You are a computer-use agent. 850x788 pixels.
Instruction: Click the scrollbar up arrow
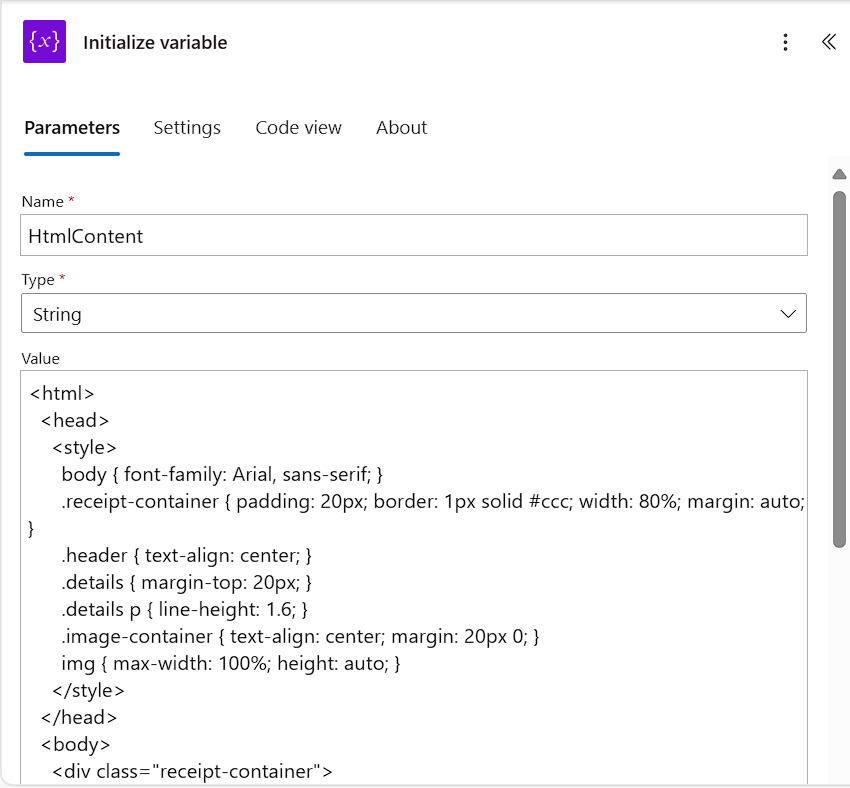(x=839, y=175)
